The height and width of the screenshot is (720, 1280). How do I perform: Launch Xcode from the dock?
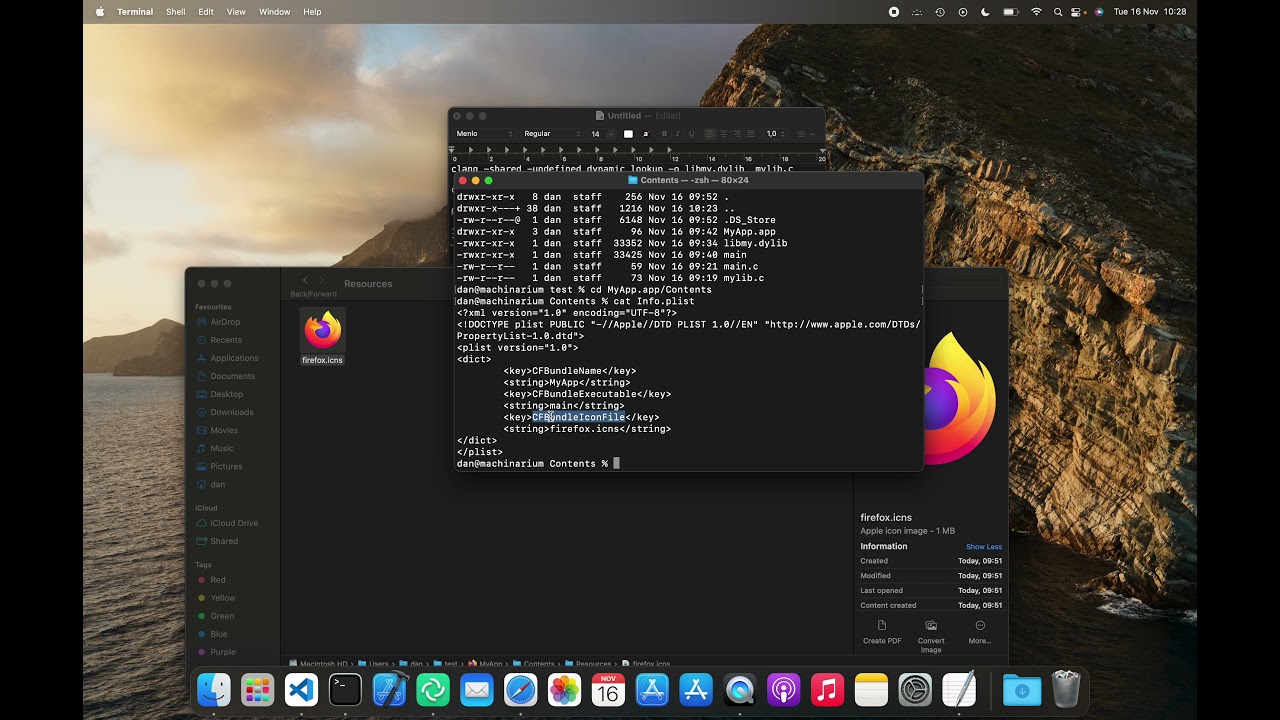(x=389, y=690)
